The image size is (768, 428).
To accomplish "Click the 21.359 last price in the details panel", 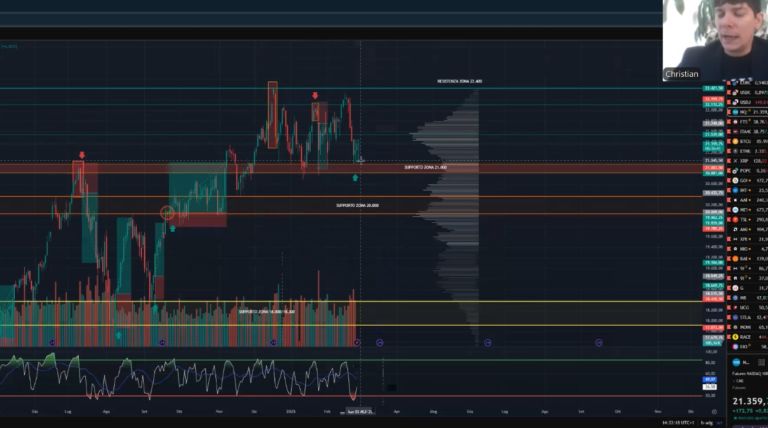I will [x=750, y=401].
